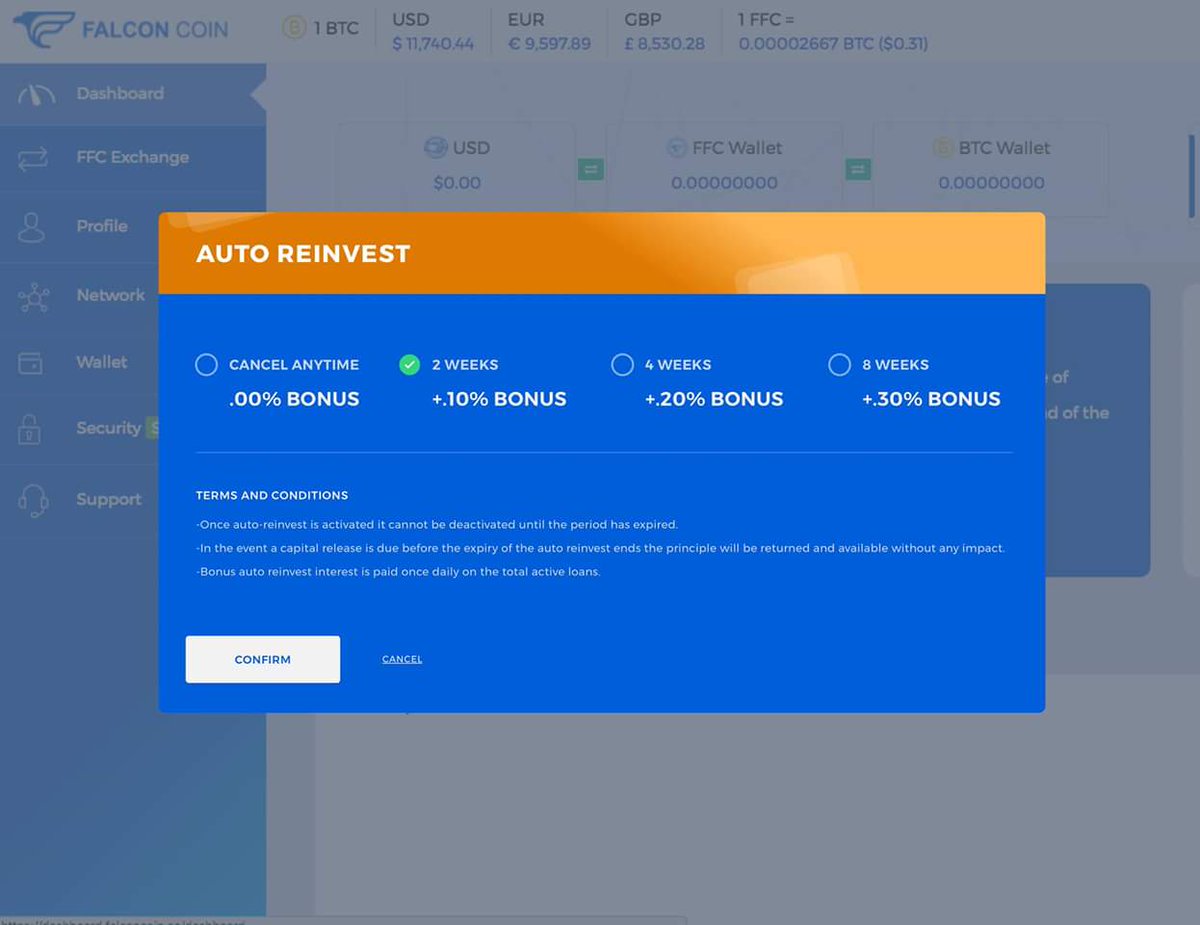This screenshot has width=1200, height=925.
Task: Click the Network sidebar icon
Action: [x=33, y=295]
